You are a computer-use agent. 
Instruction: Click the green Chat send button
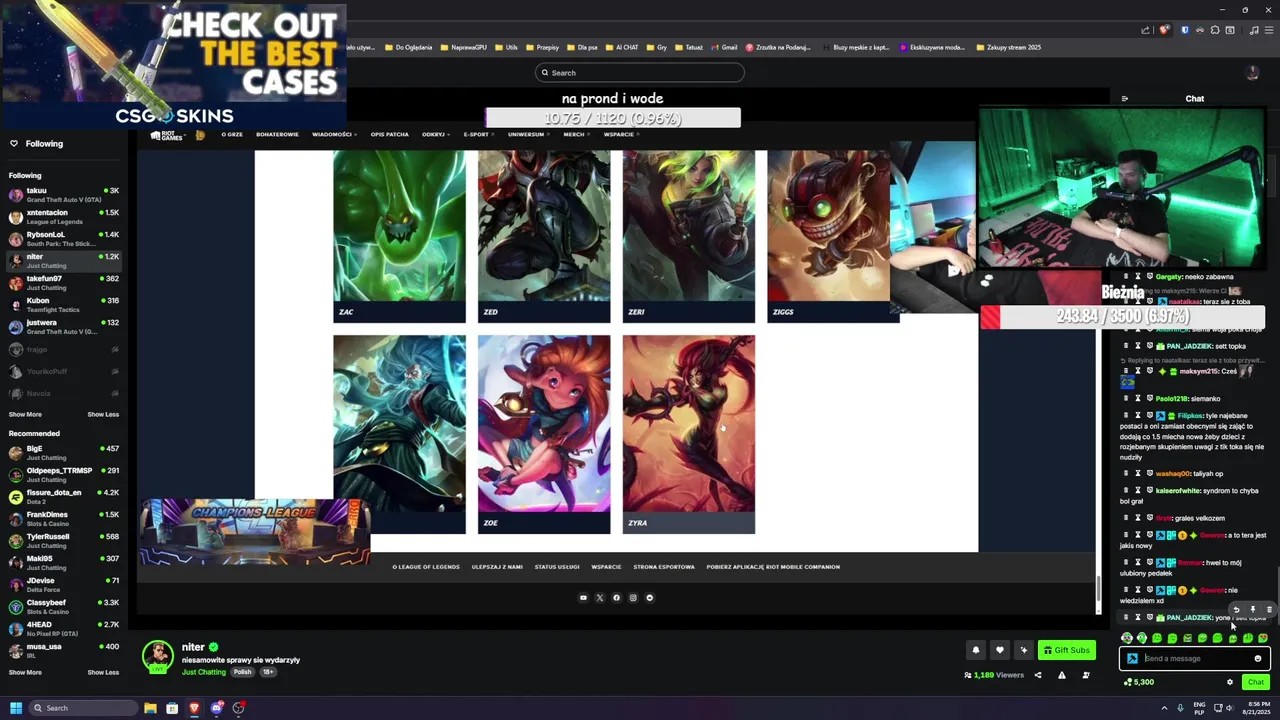(1256, 682)
